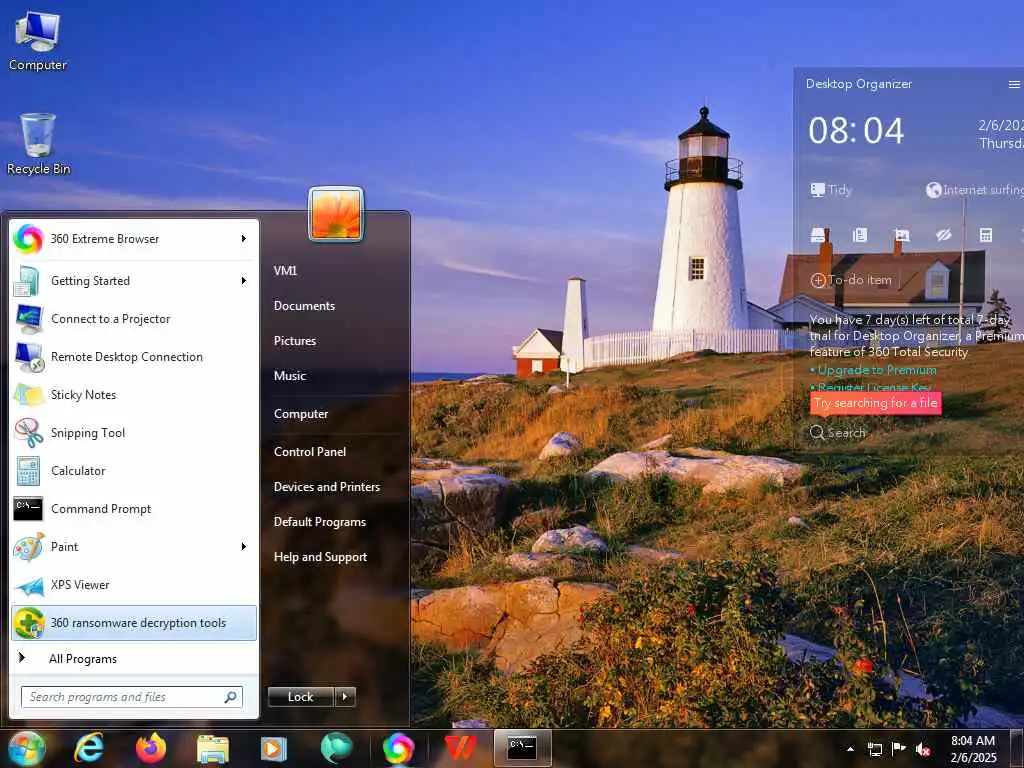The height and width of the screenshot is (768, 1024).
Task: Expand Paint recent files arrow
Action: click(244, 547)
